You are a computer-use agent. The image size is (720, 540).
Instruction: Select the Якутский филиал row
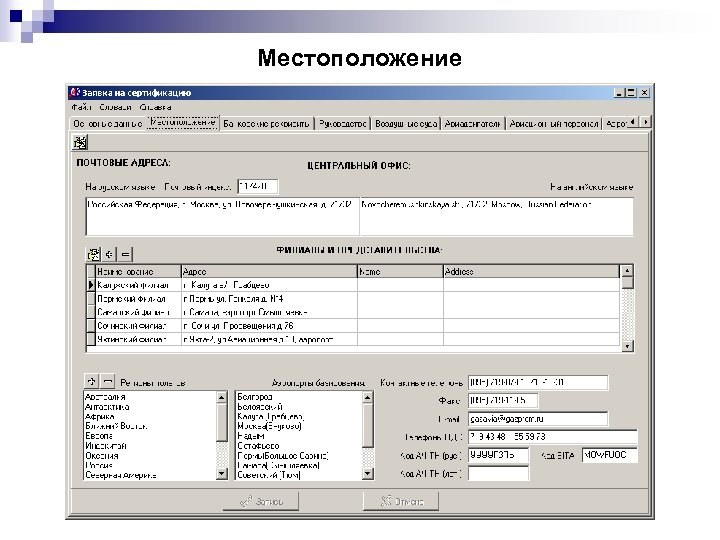[353, 339]
